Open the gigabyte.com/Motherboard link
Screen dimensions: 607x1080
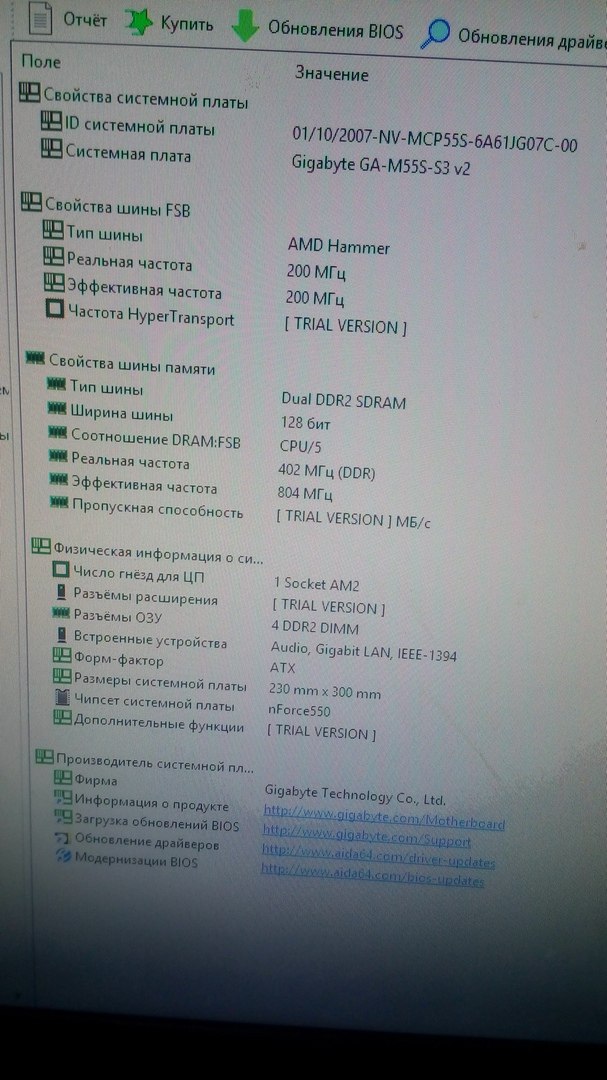pyautogui.click(x=384, y=820)
